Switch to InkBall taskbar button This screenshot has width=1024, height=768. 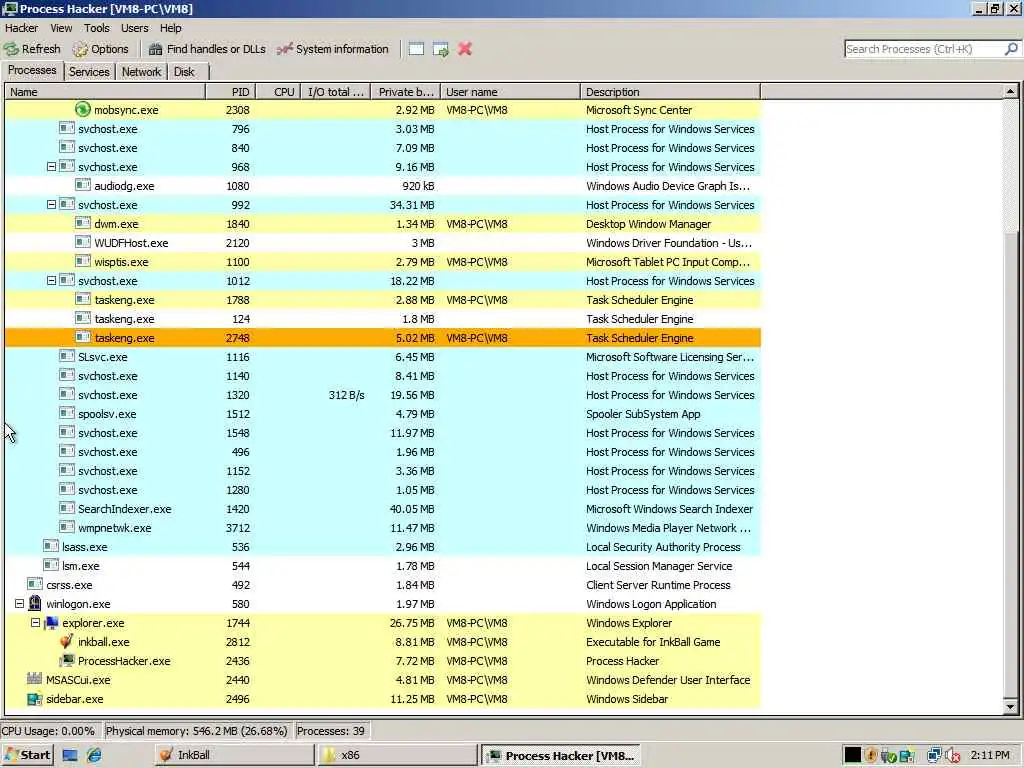tap(234, 755)
